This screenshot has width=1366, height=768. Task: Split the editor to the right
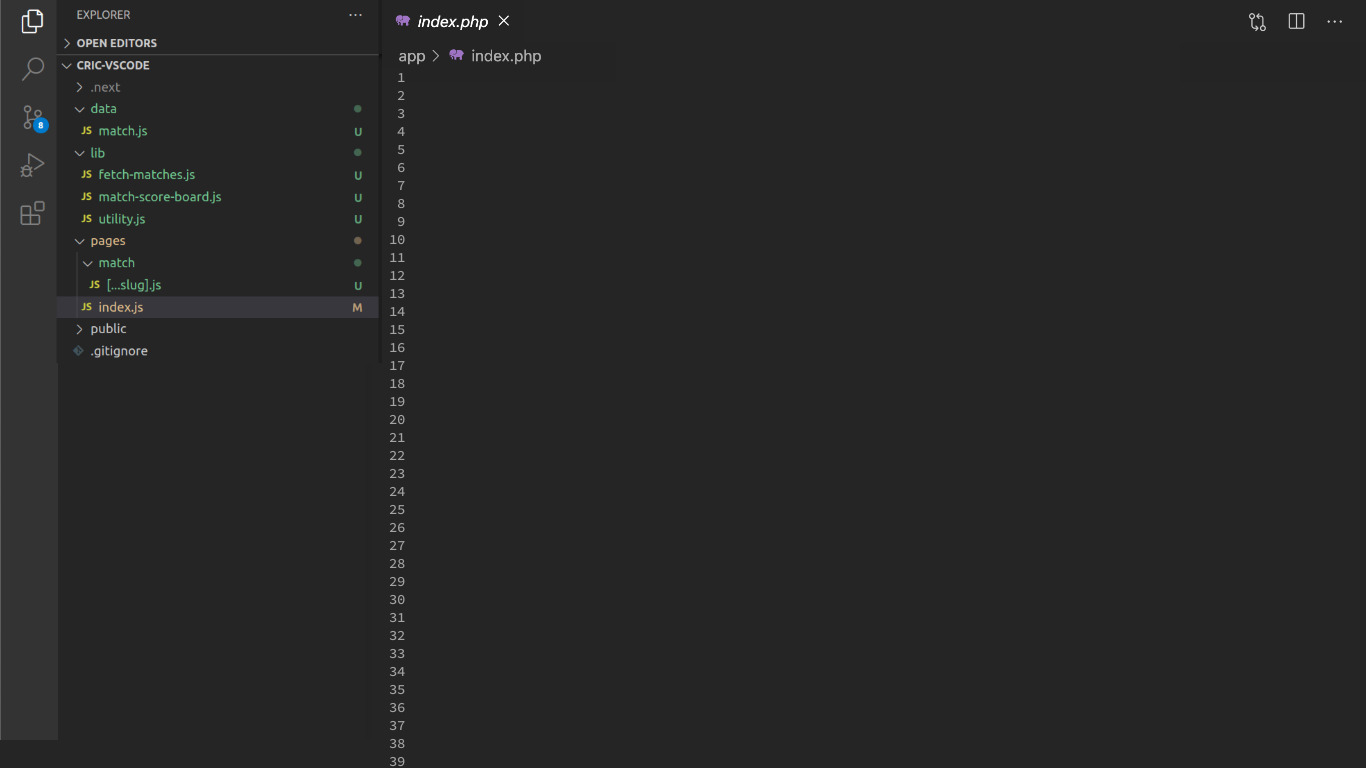coord(1297,21)
